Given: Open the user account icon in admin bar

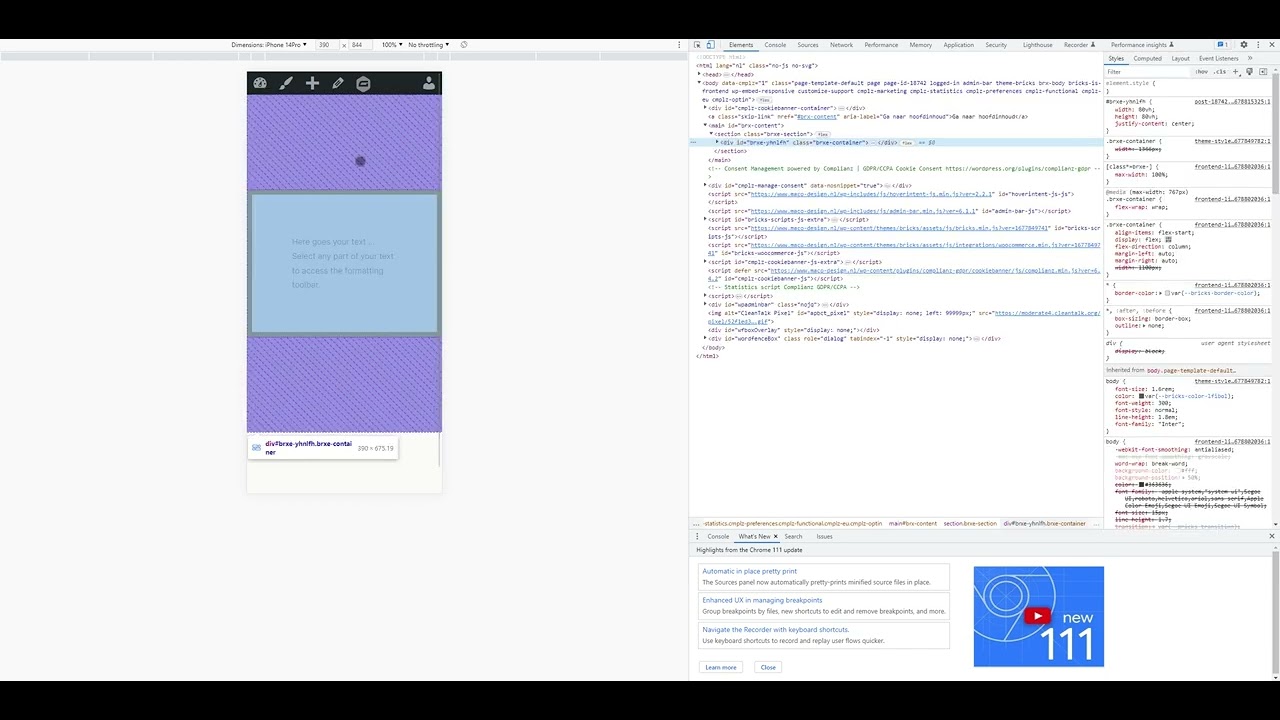Looking at the screenshot, I should click(429, 84).
